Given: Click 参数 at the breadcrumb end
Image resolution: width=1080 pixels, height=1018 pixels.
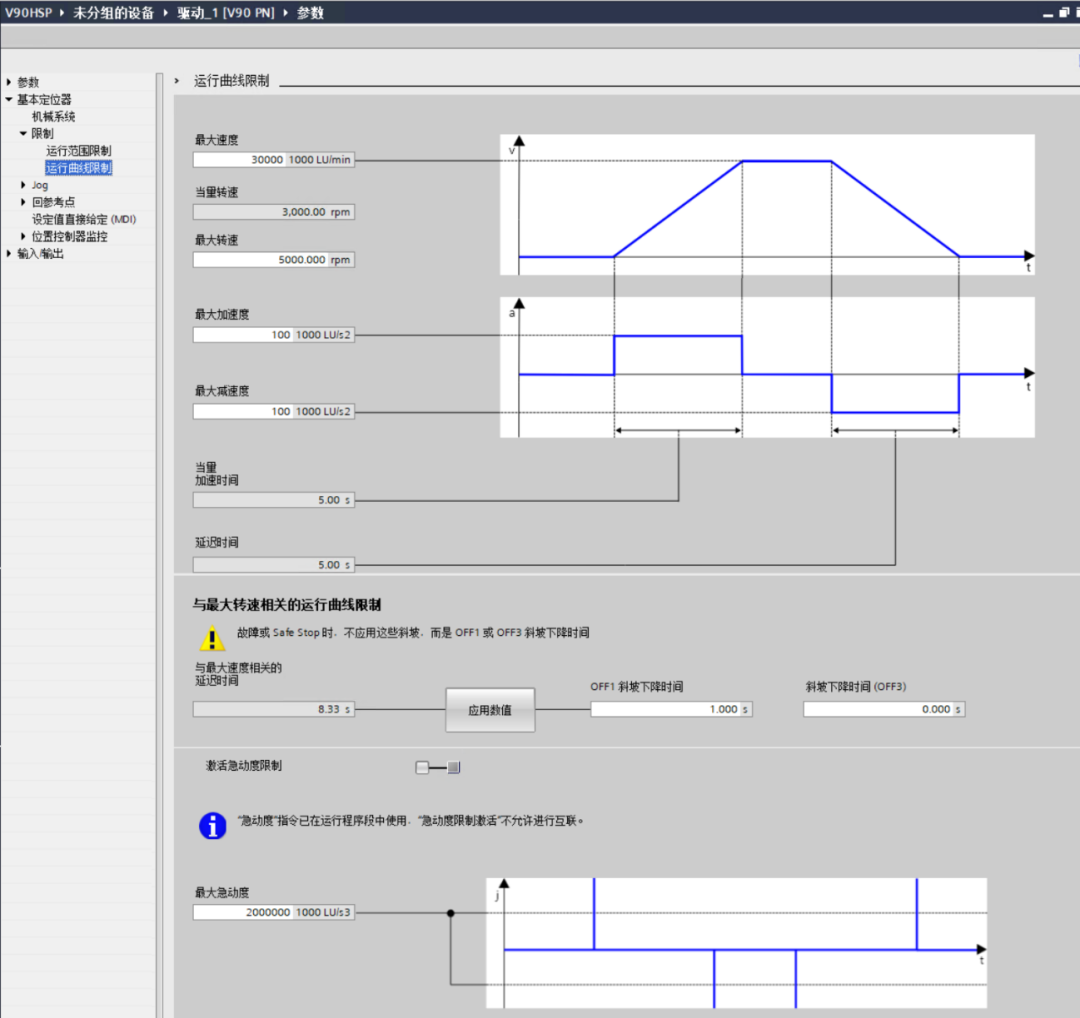Looking at the screenshot, I should pos(311,12).
